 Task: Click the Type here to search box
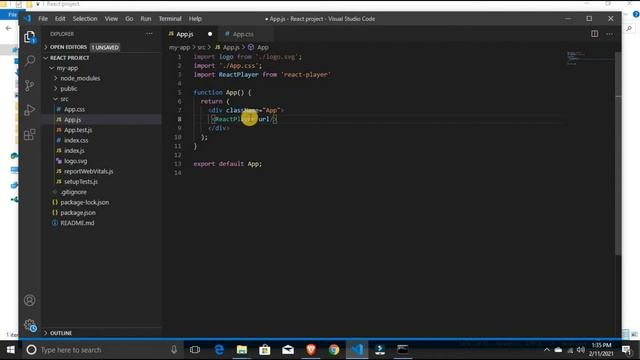pos(102,350)
